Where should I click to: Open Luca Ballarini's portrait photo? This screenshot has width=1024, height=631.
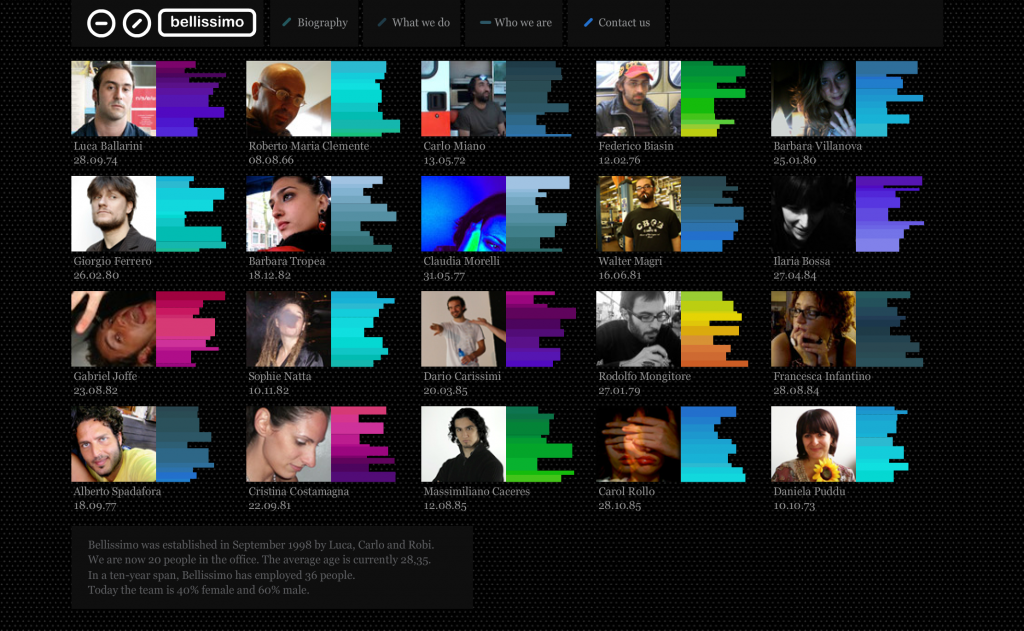click(113, 99)
